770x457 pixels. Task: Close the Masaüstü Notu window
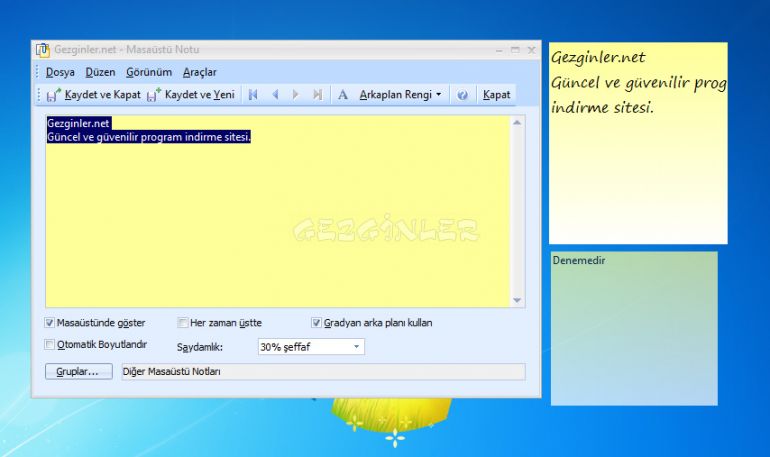531,50
